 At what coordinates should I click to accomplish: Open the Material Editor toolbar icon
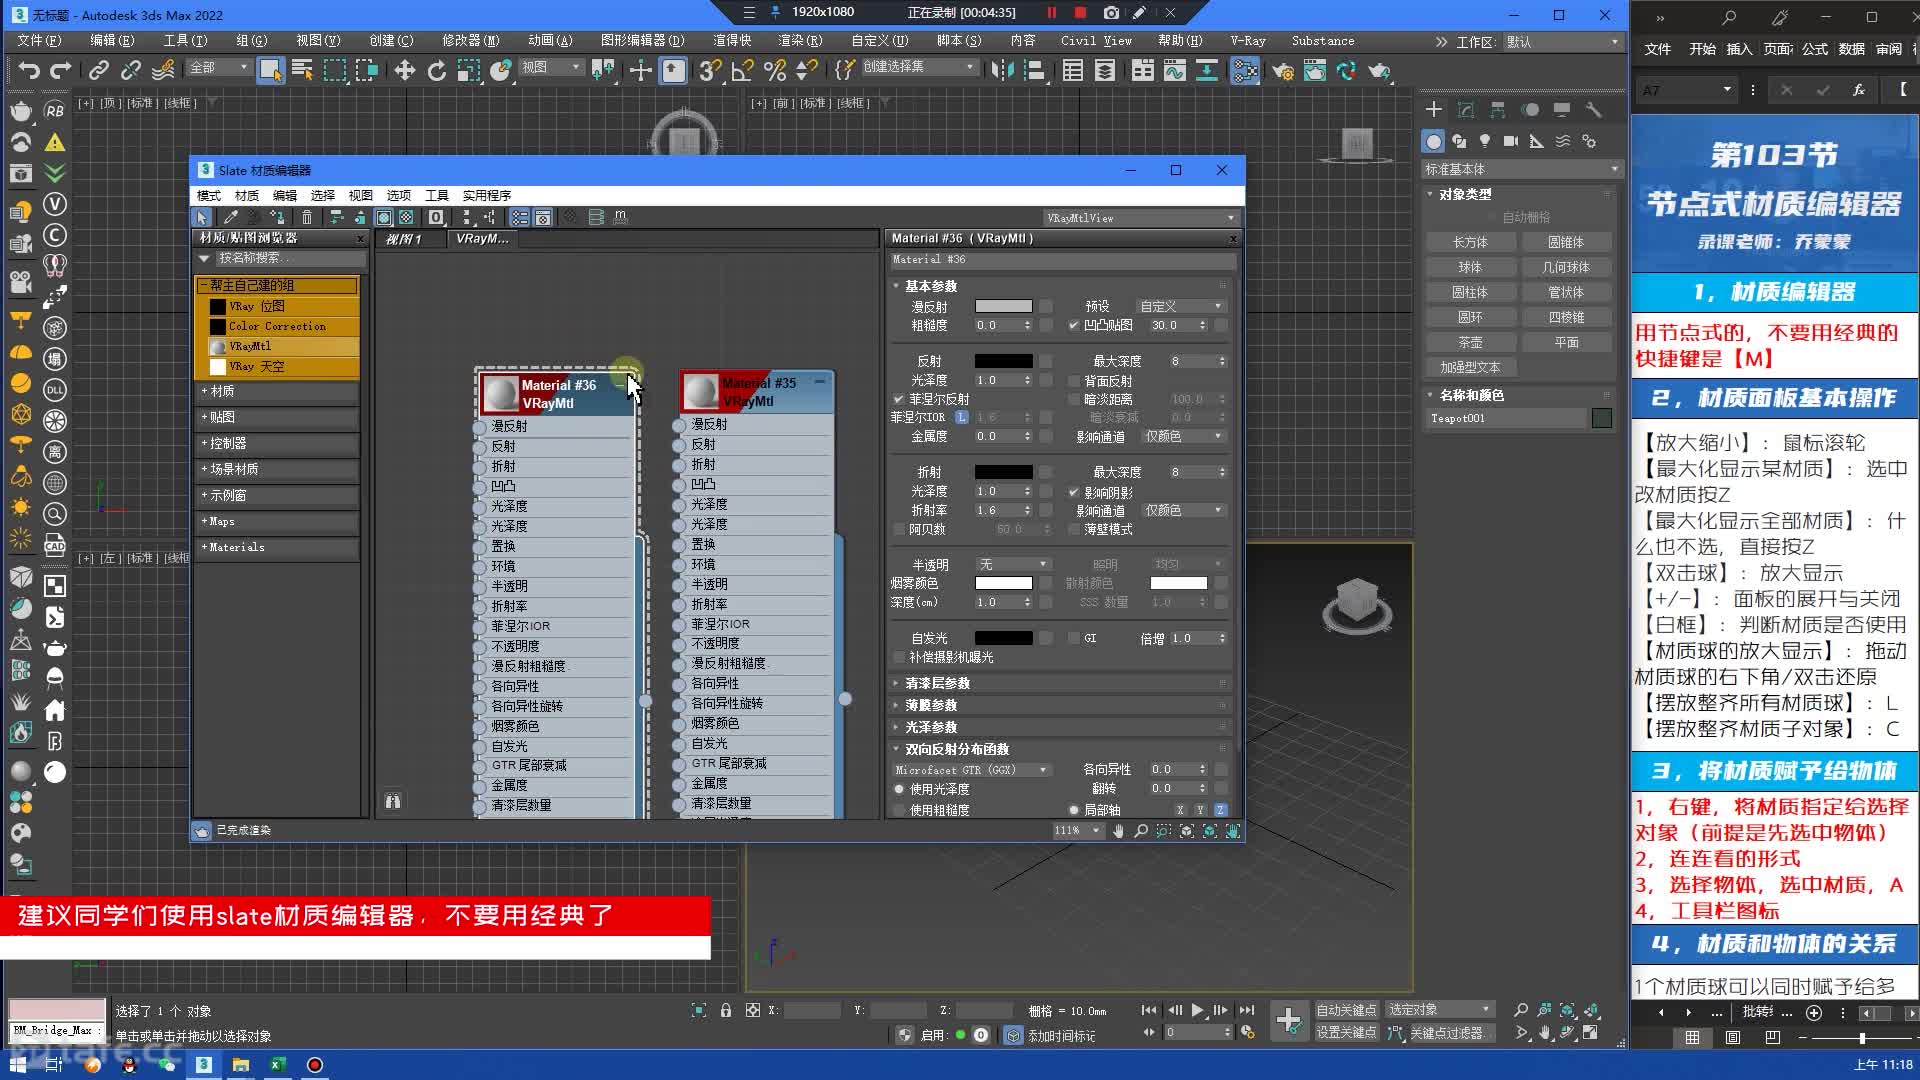(x=1245, y=70)
